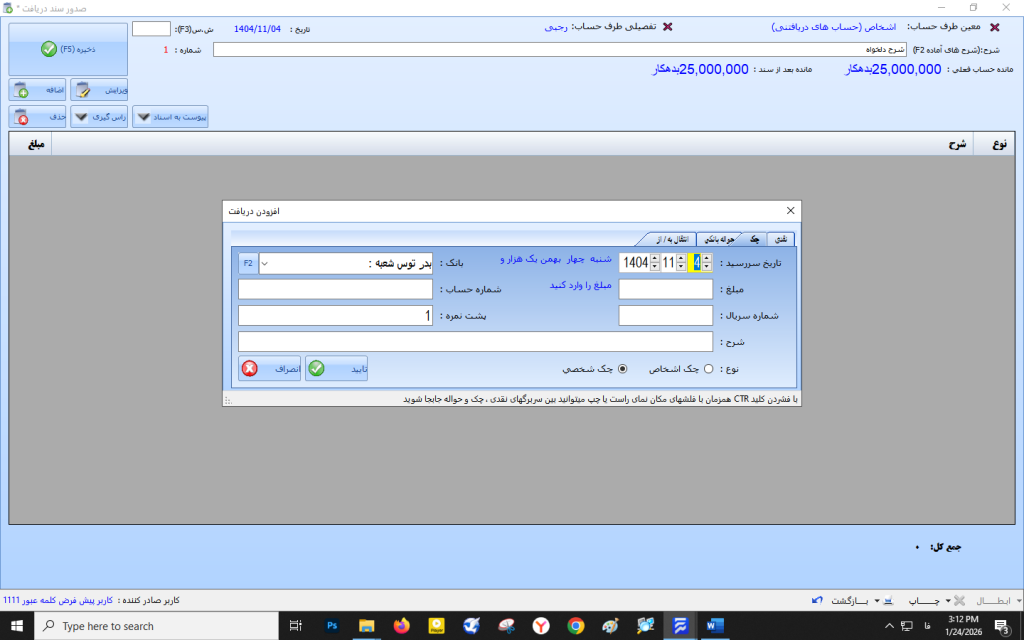Click the save (ذخیره F5) button
The width and height of the screenshot is (1024, 640).
[68, 49]
